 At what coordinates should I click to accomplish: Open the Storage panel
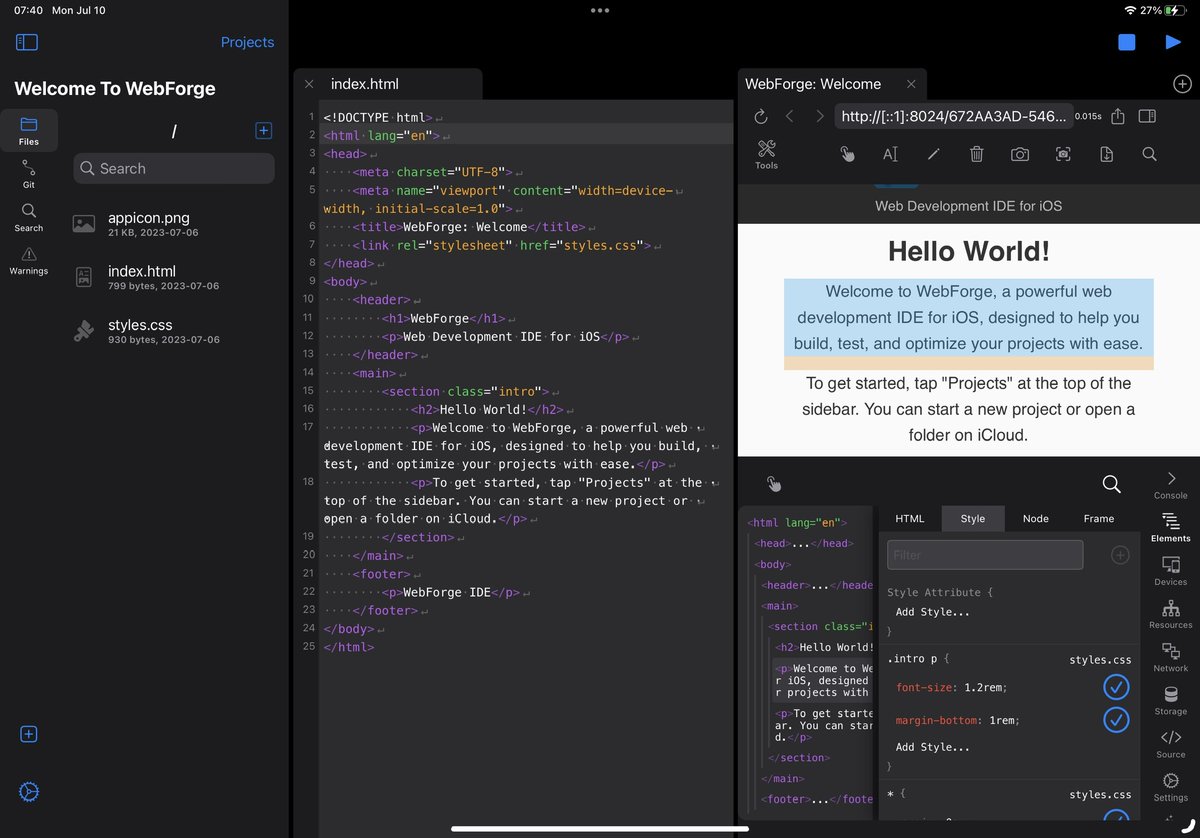[1171, 700]
